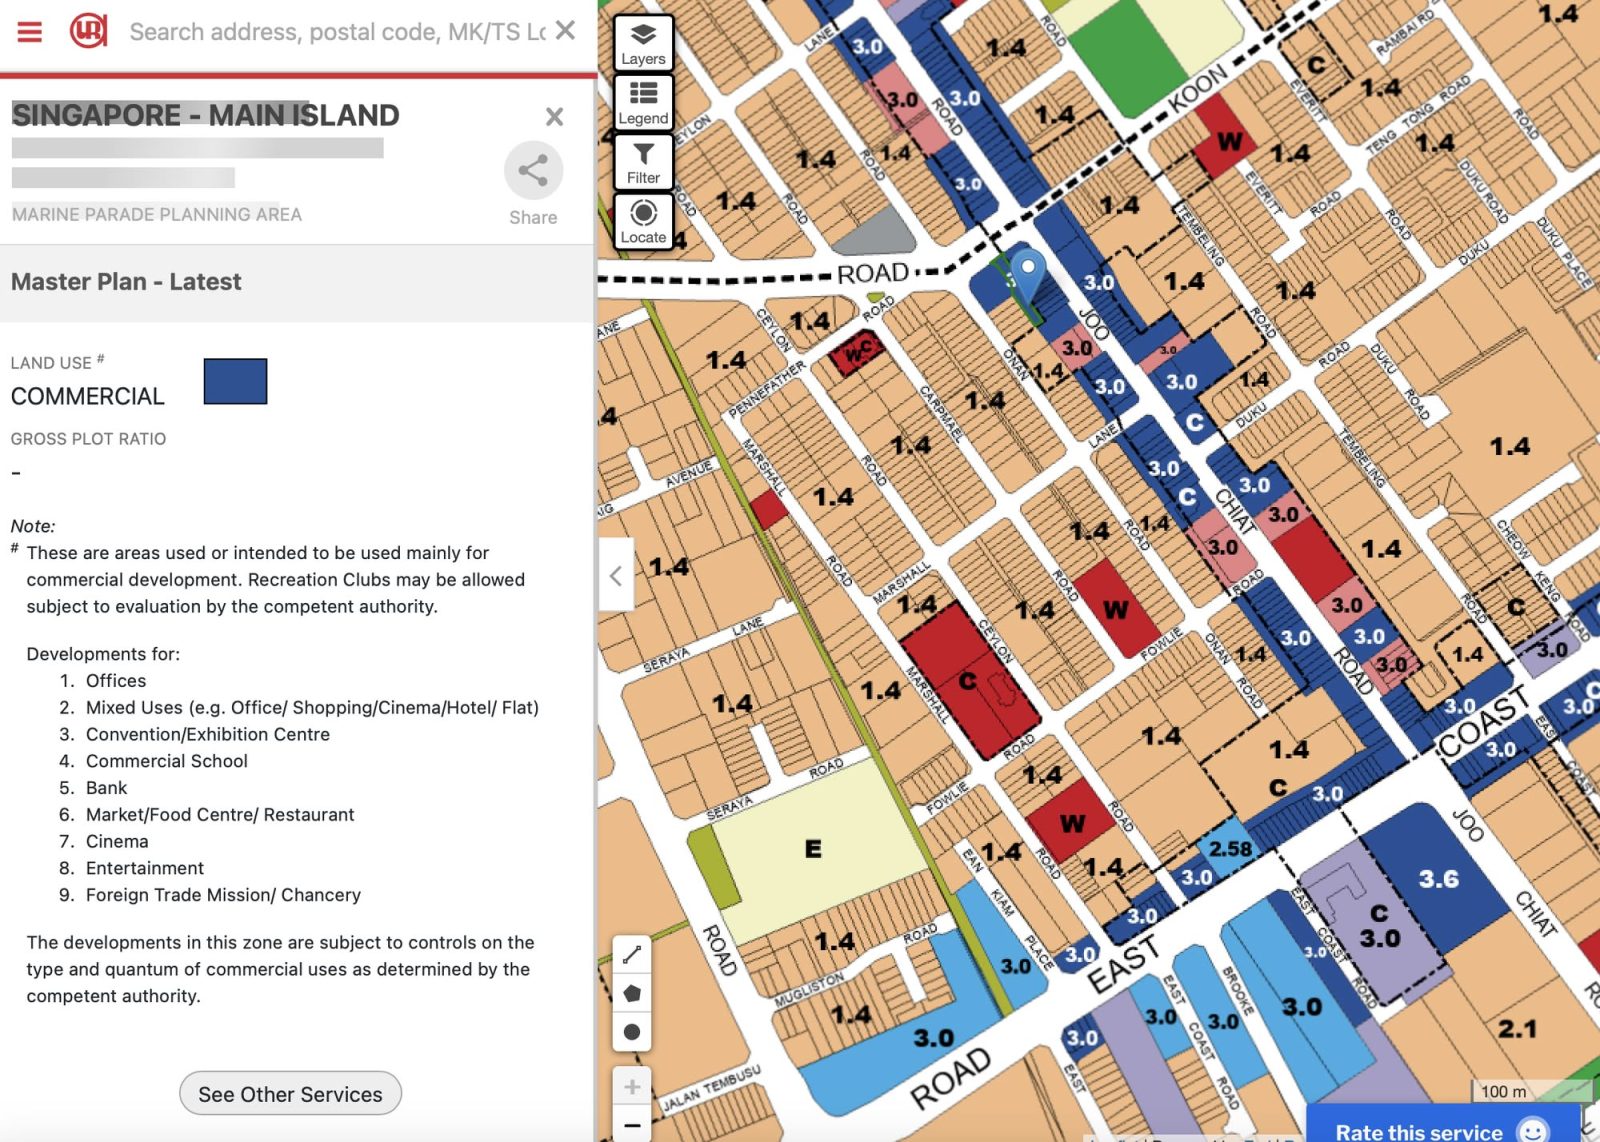Select the polygon drawing tool
1600x1142 pixels.
click(632, 993)
